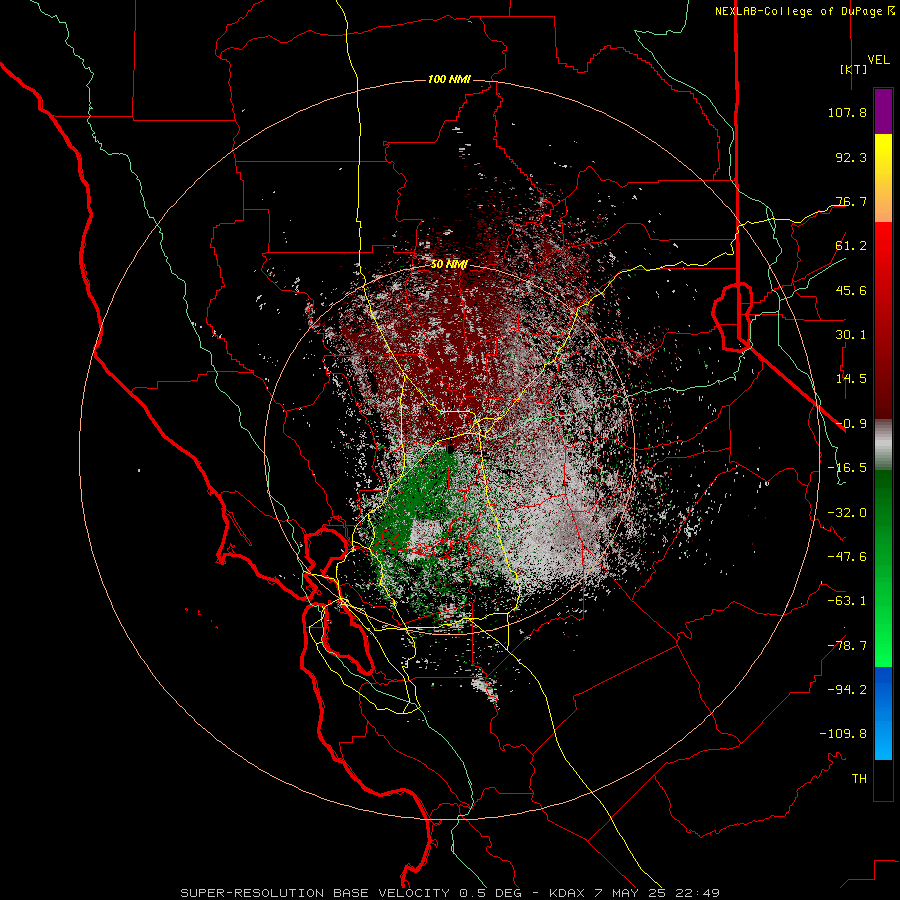Click the 50 NMI range ring label
Screen dimensions: 900x900
(x=449, y=265)
